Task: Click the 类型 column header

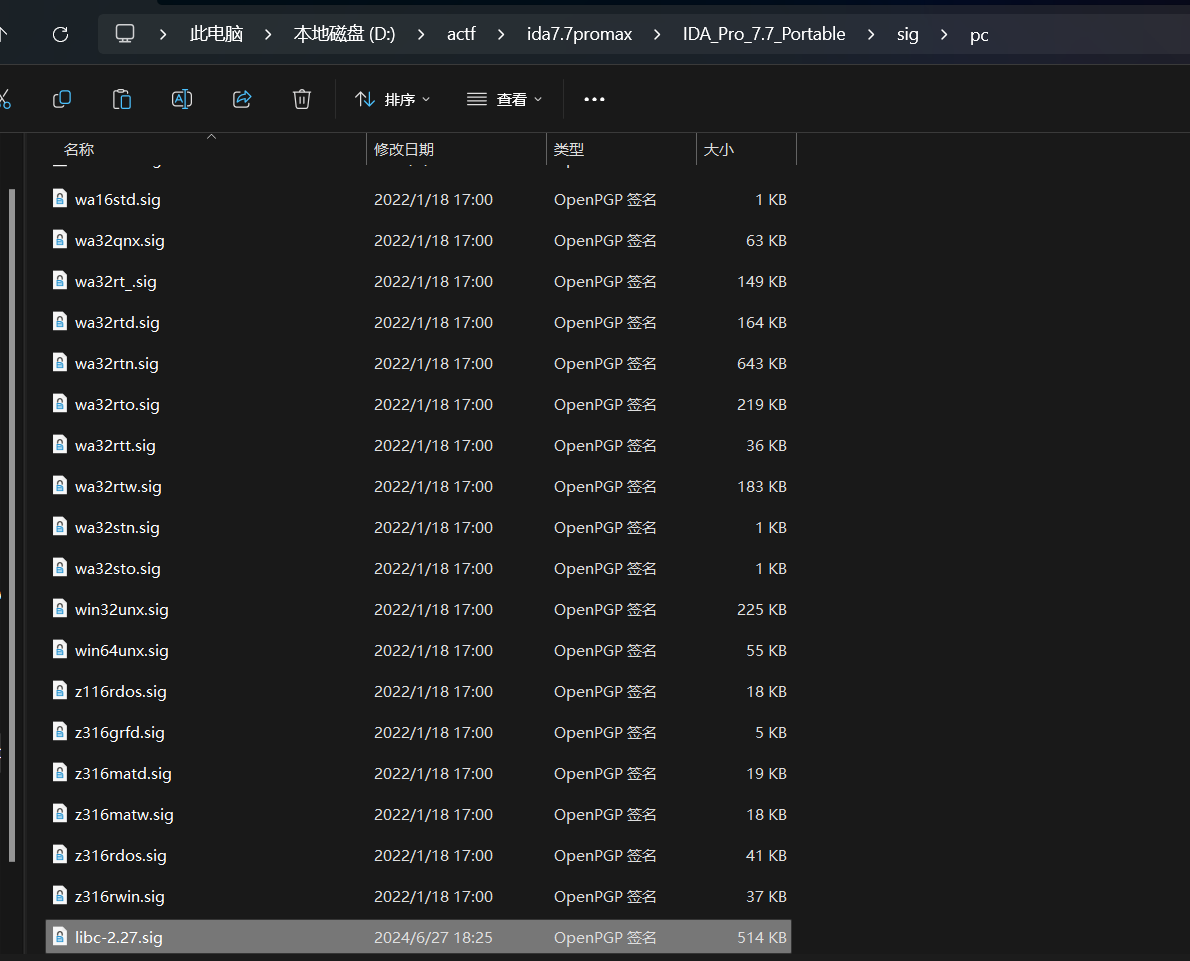Action: point(569,150)
